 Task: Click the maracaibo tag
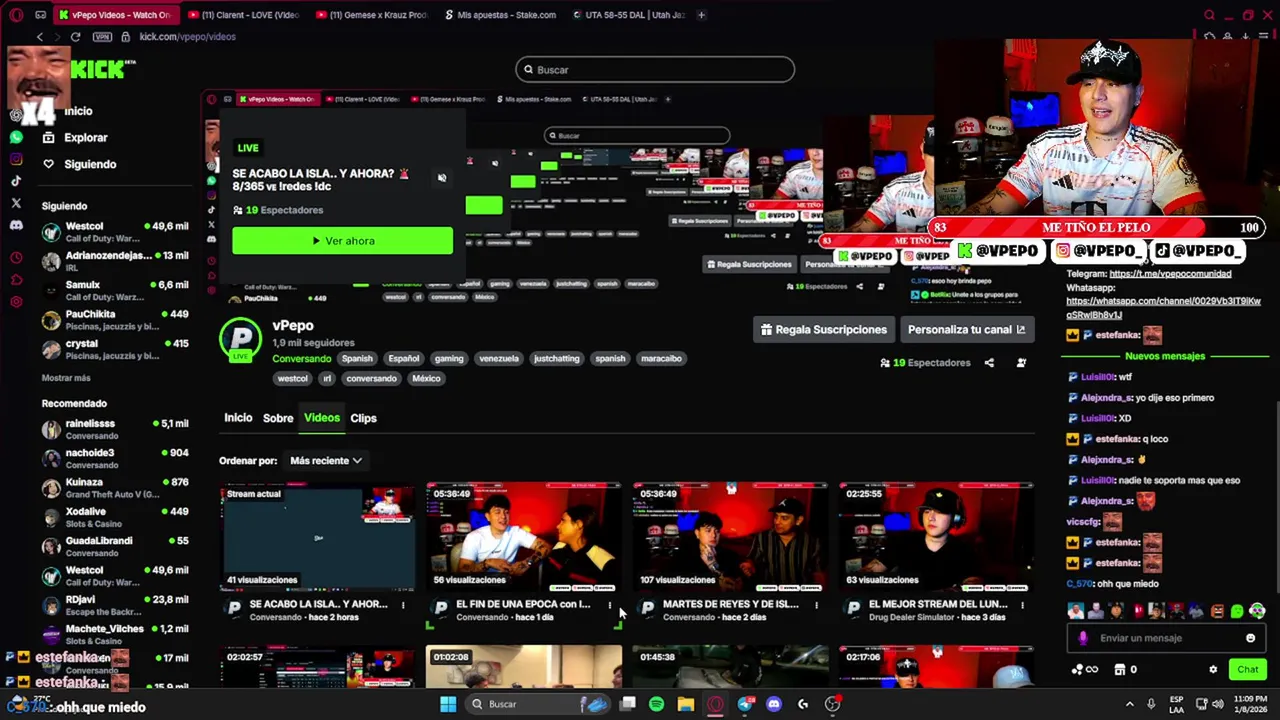click(661, 358)
